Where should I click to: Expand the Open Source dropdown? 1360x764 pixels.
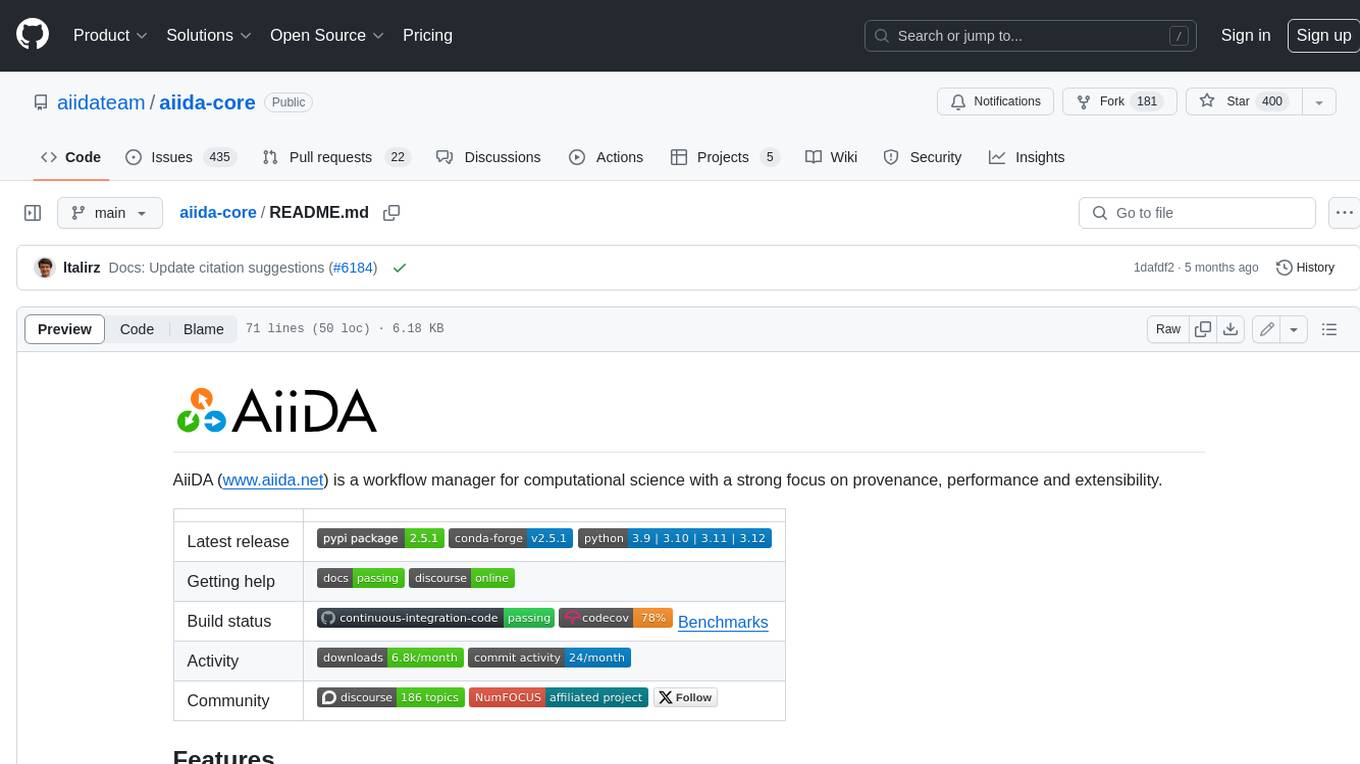point(327,35)
